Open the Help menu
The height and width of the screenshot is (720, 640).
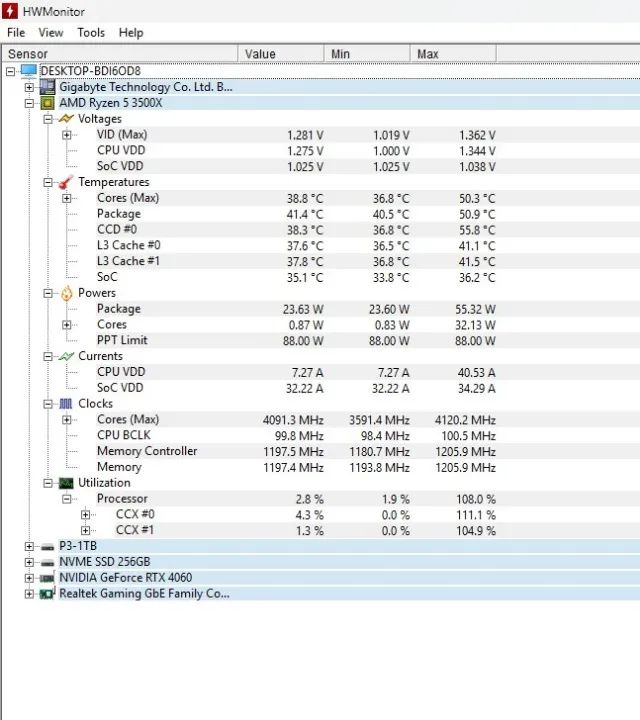[131, 33]
